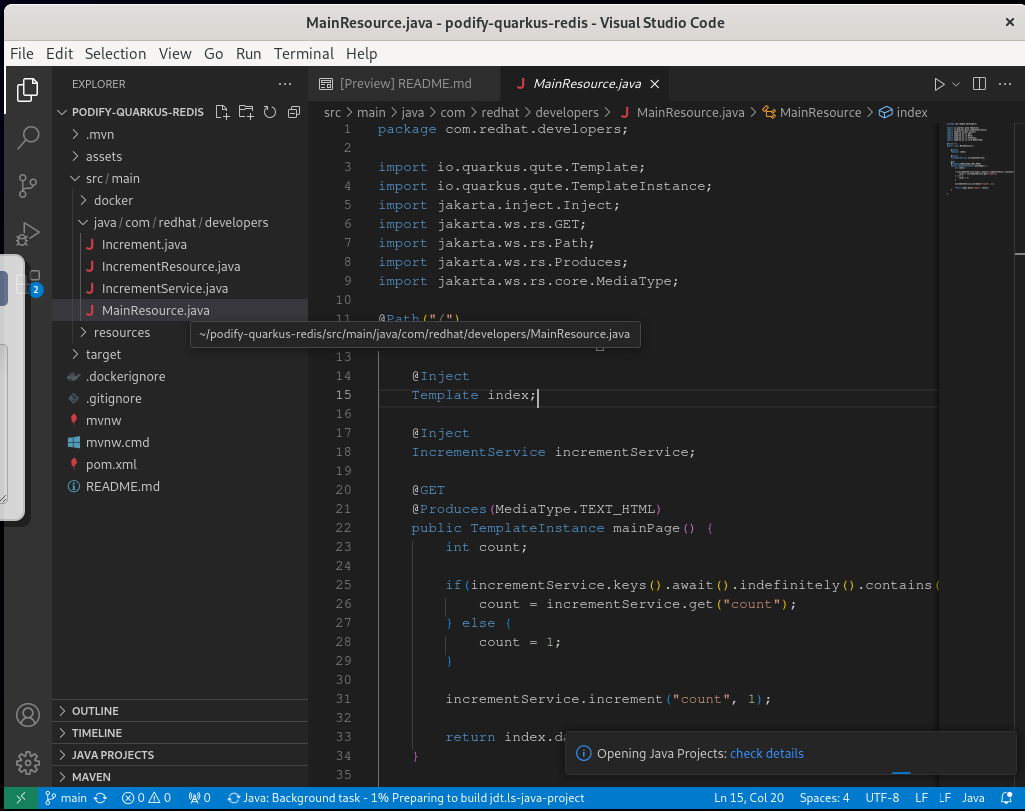Open the File menu

point(22,54)
